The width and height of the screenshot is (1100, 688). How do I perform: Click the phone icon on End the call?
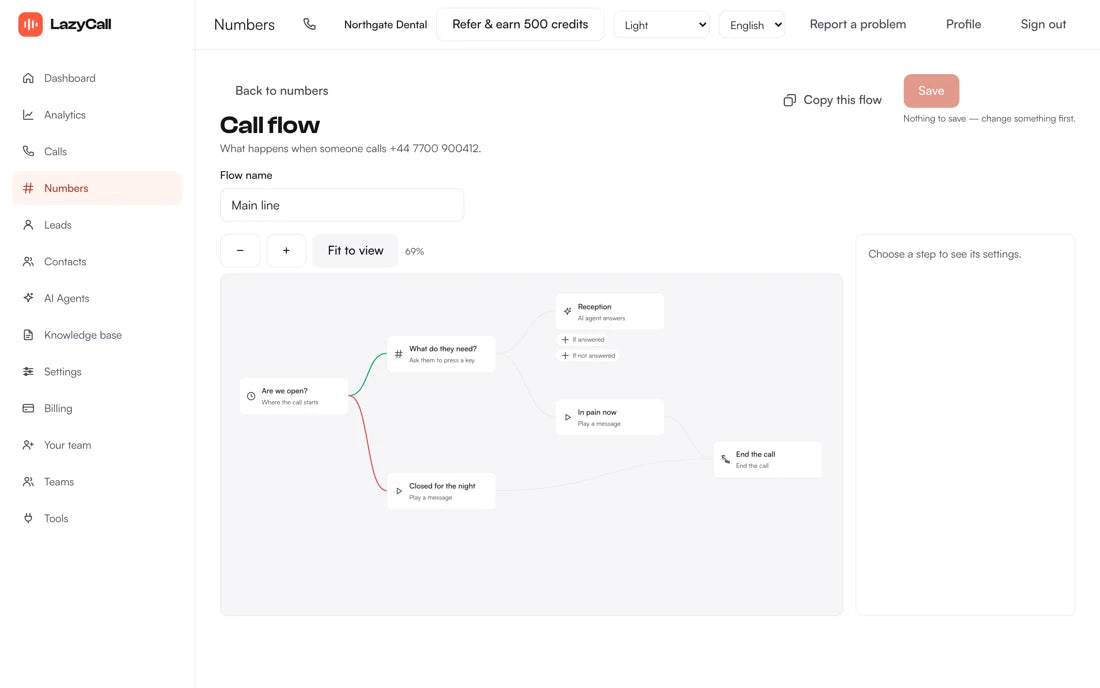click(x=725, y=459)
